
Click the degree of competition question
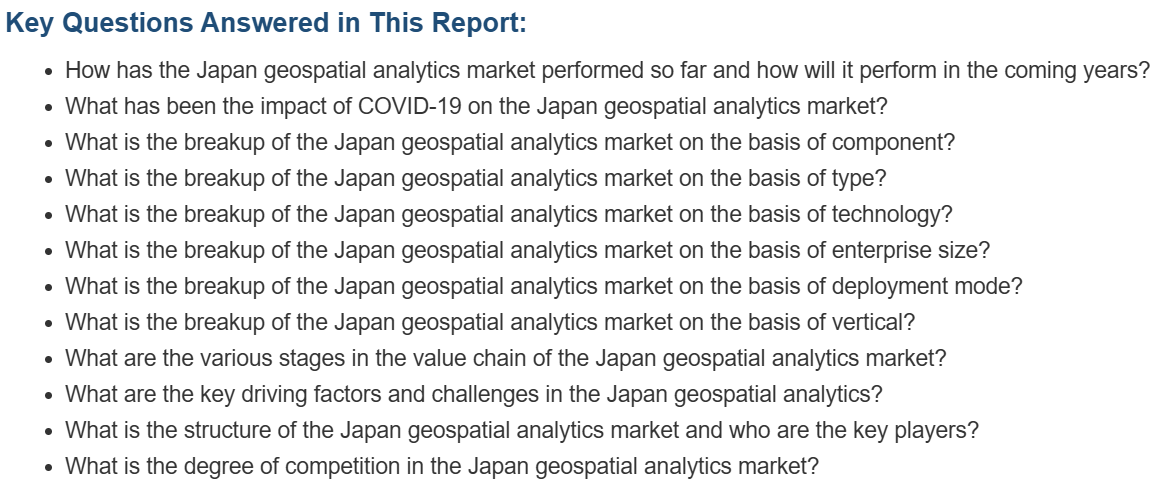442,467
